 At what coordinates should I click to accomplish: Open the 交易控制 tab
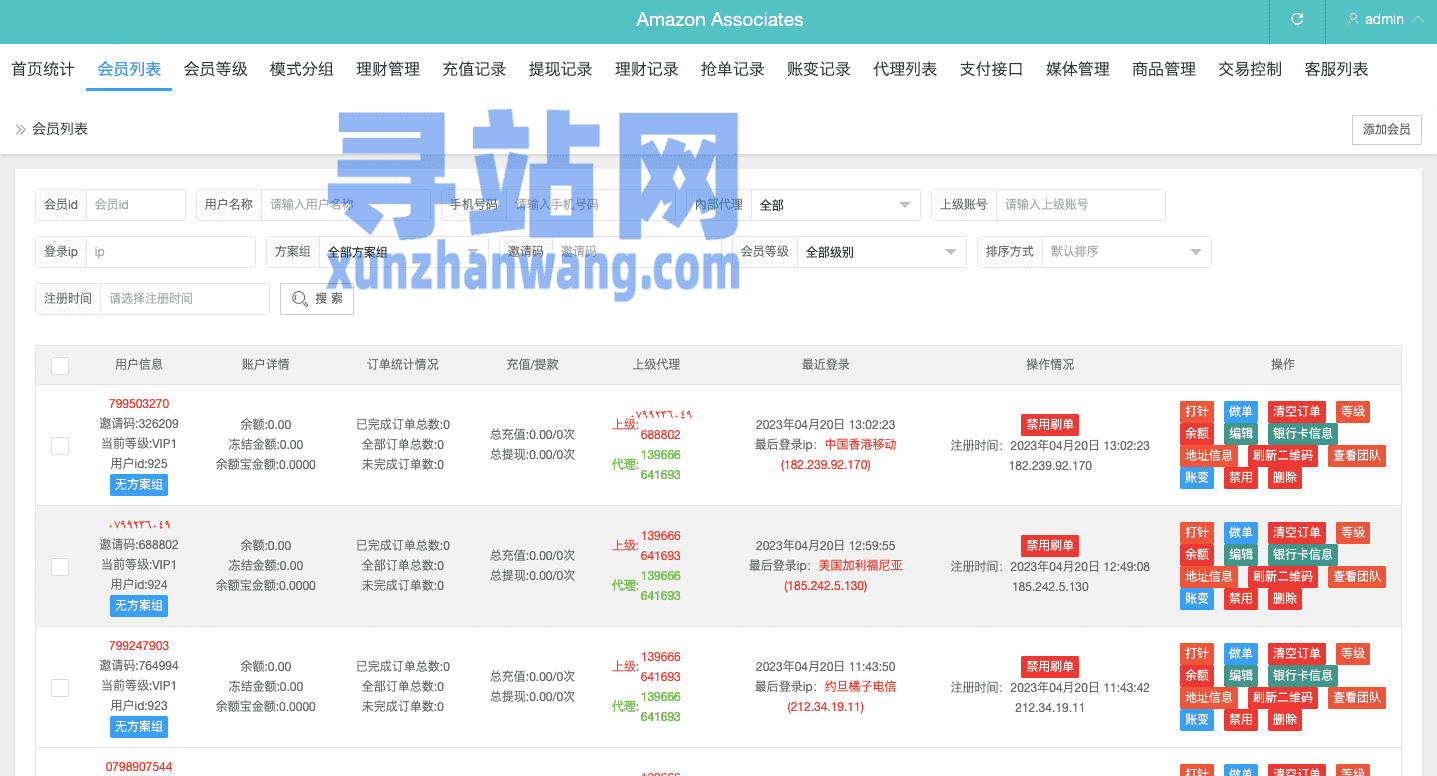tap(1250, 69)
